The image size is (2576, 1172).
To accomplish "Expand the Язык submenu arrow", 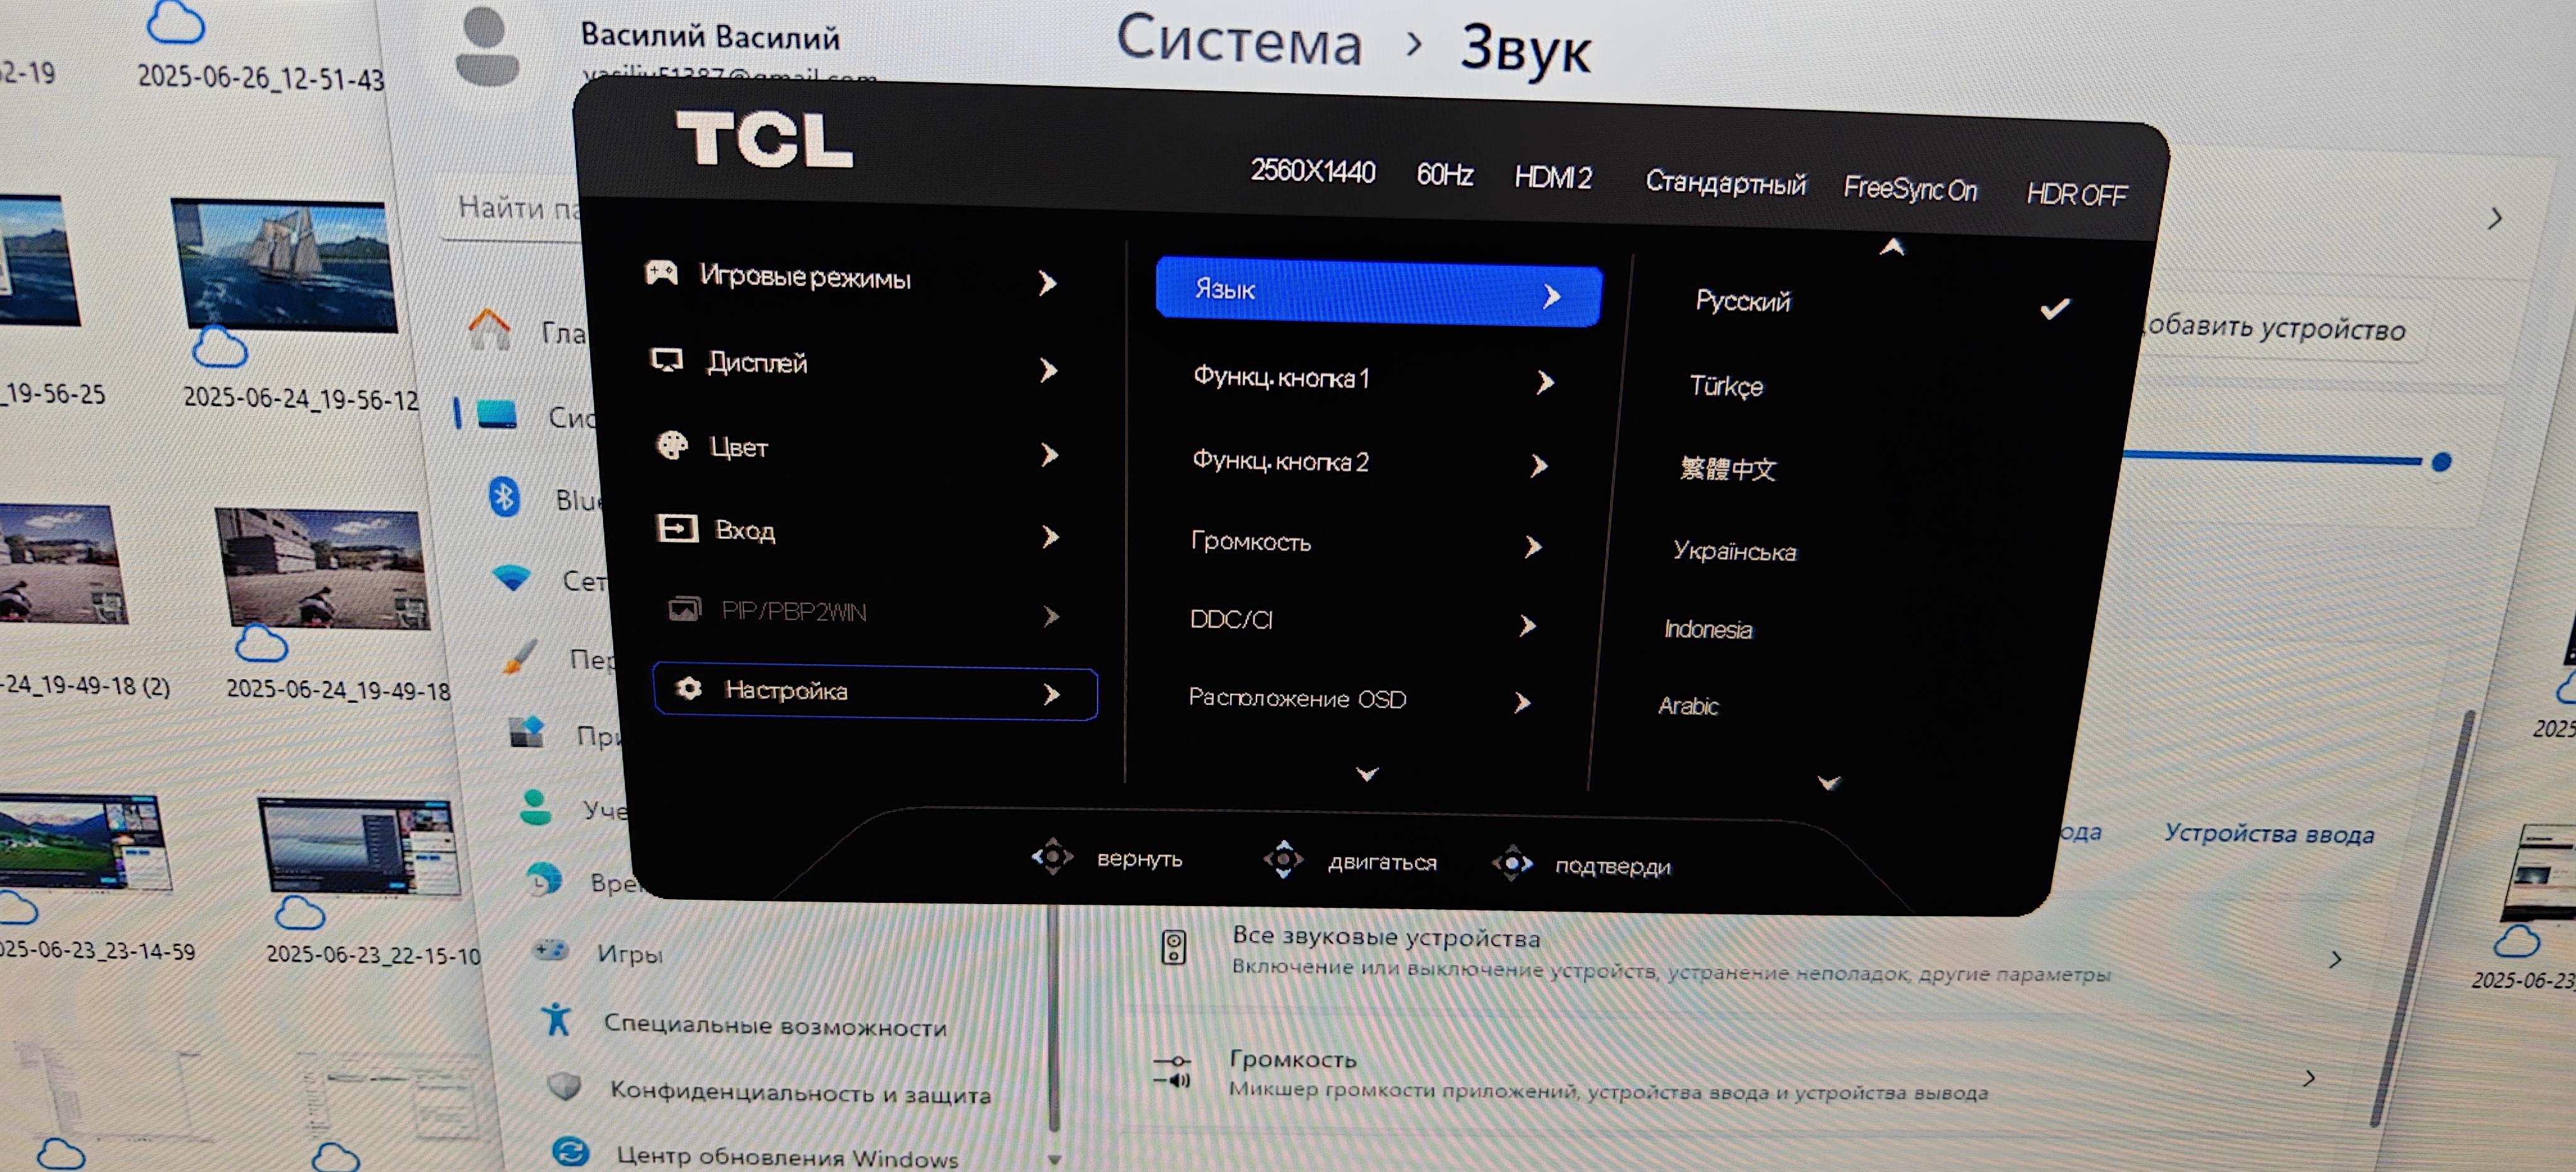I will tap(1551, 296).
